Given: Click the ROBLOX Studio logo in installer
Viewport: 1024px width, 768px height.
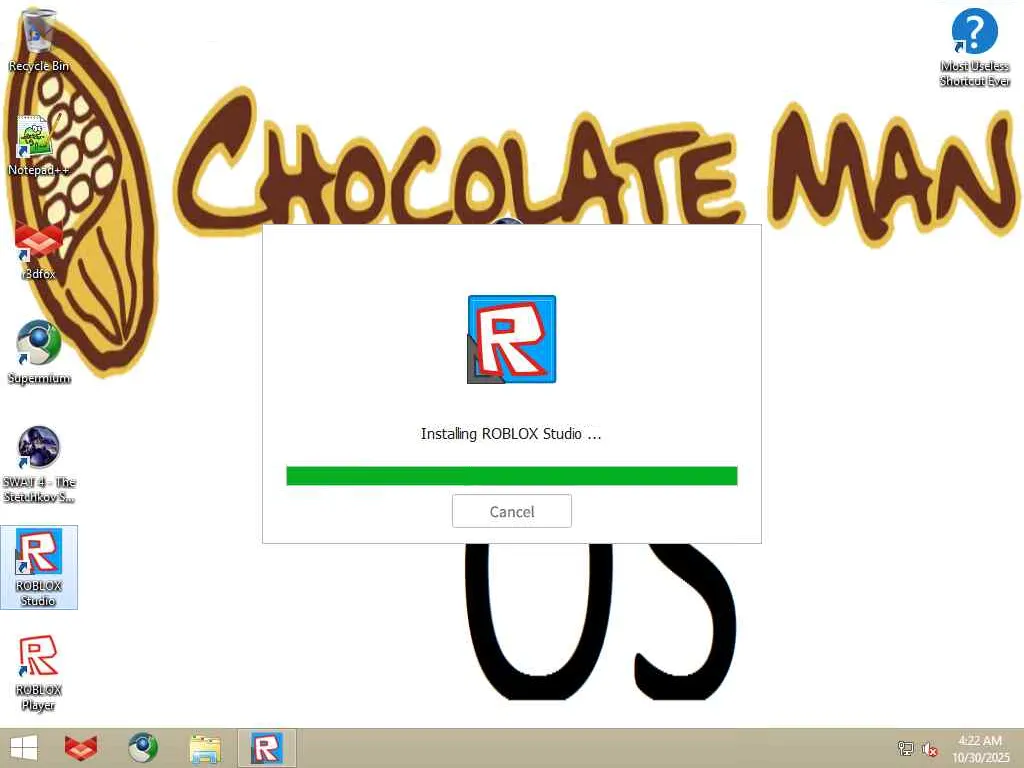Looking at the screenshot, I should pyautogui.click(x=511, y=340).
